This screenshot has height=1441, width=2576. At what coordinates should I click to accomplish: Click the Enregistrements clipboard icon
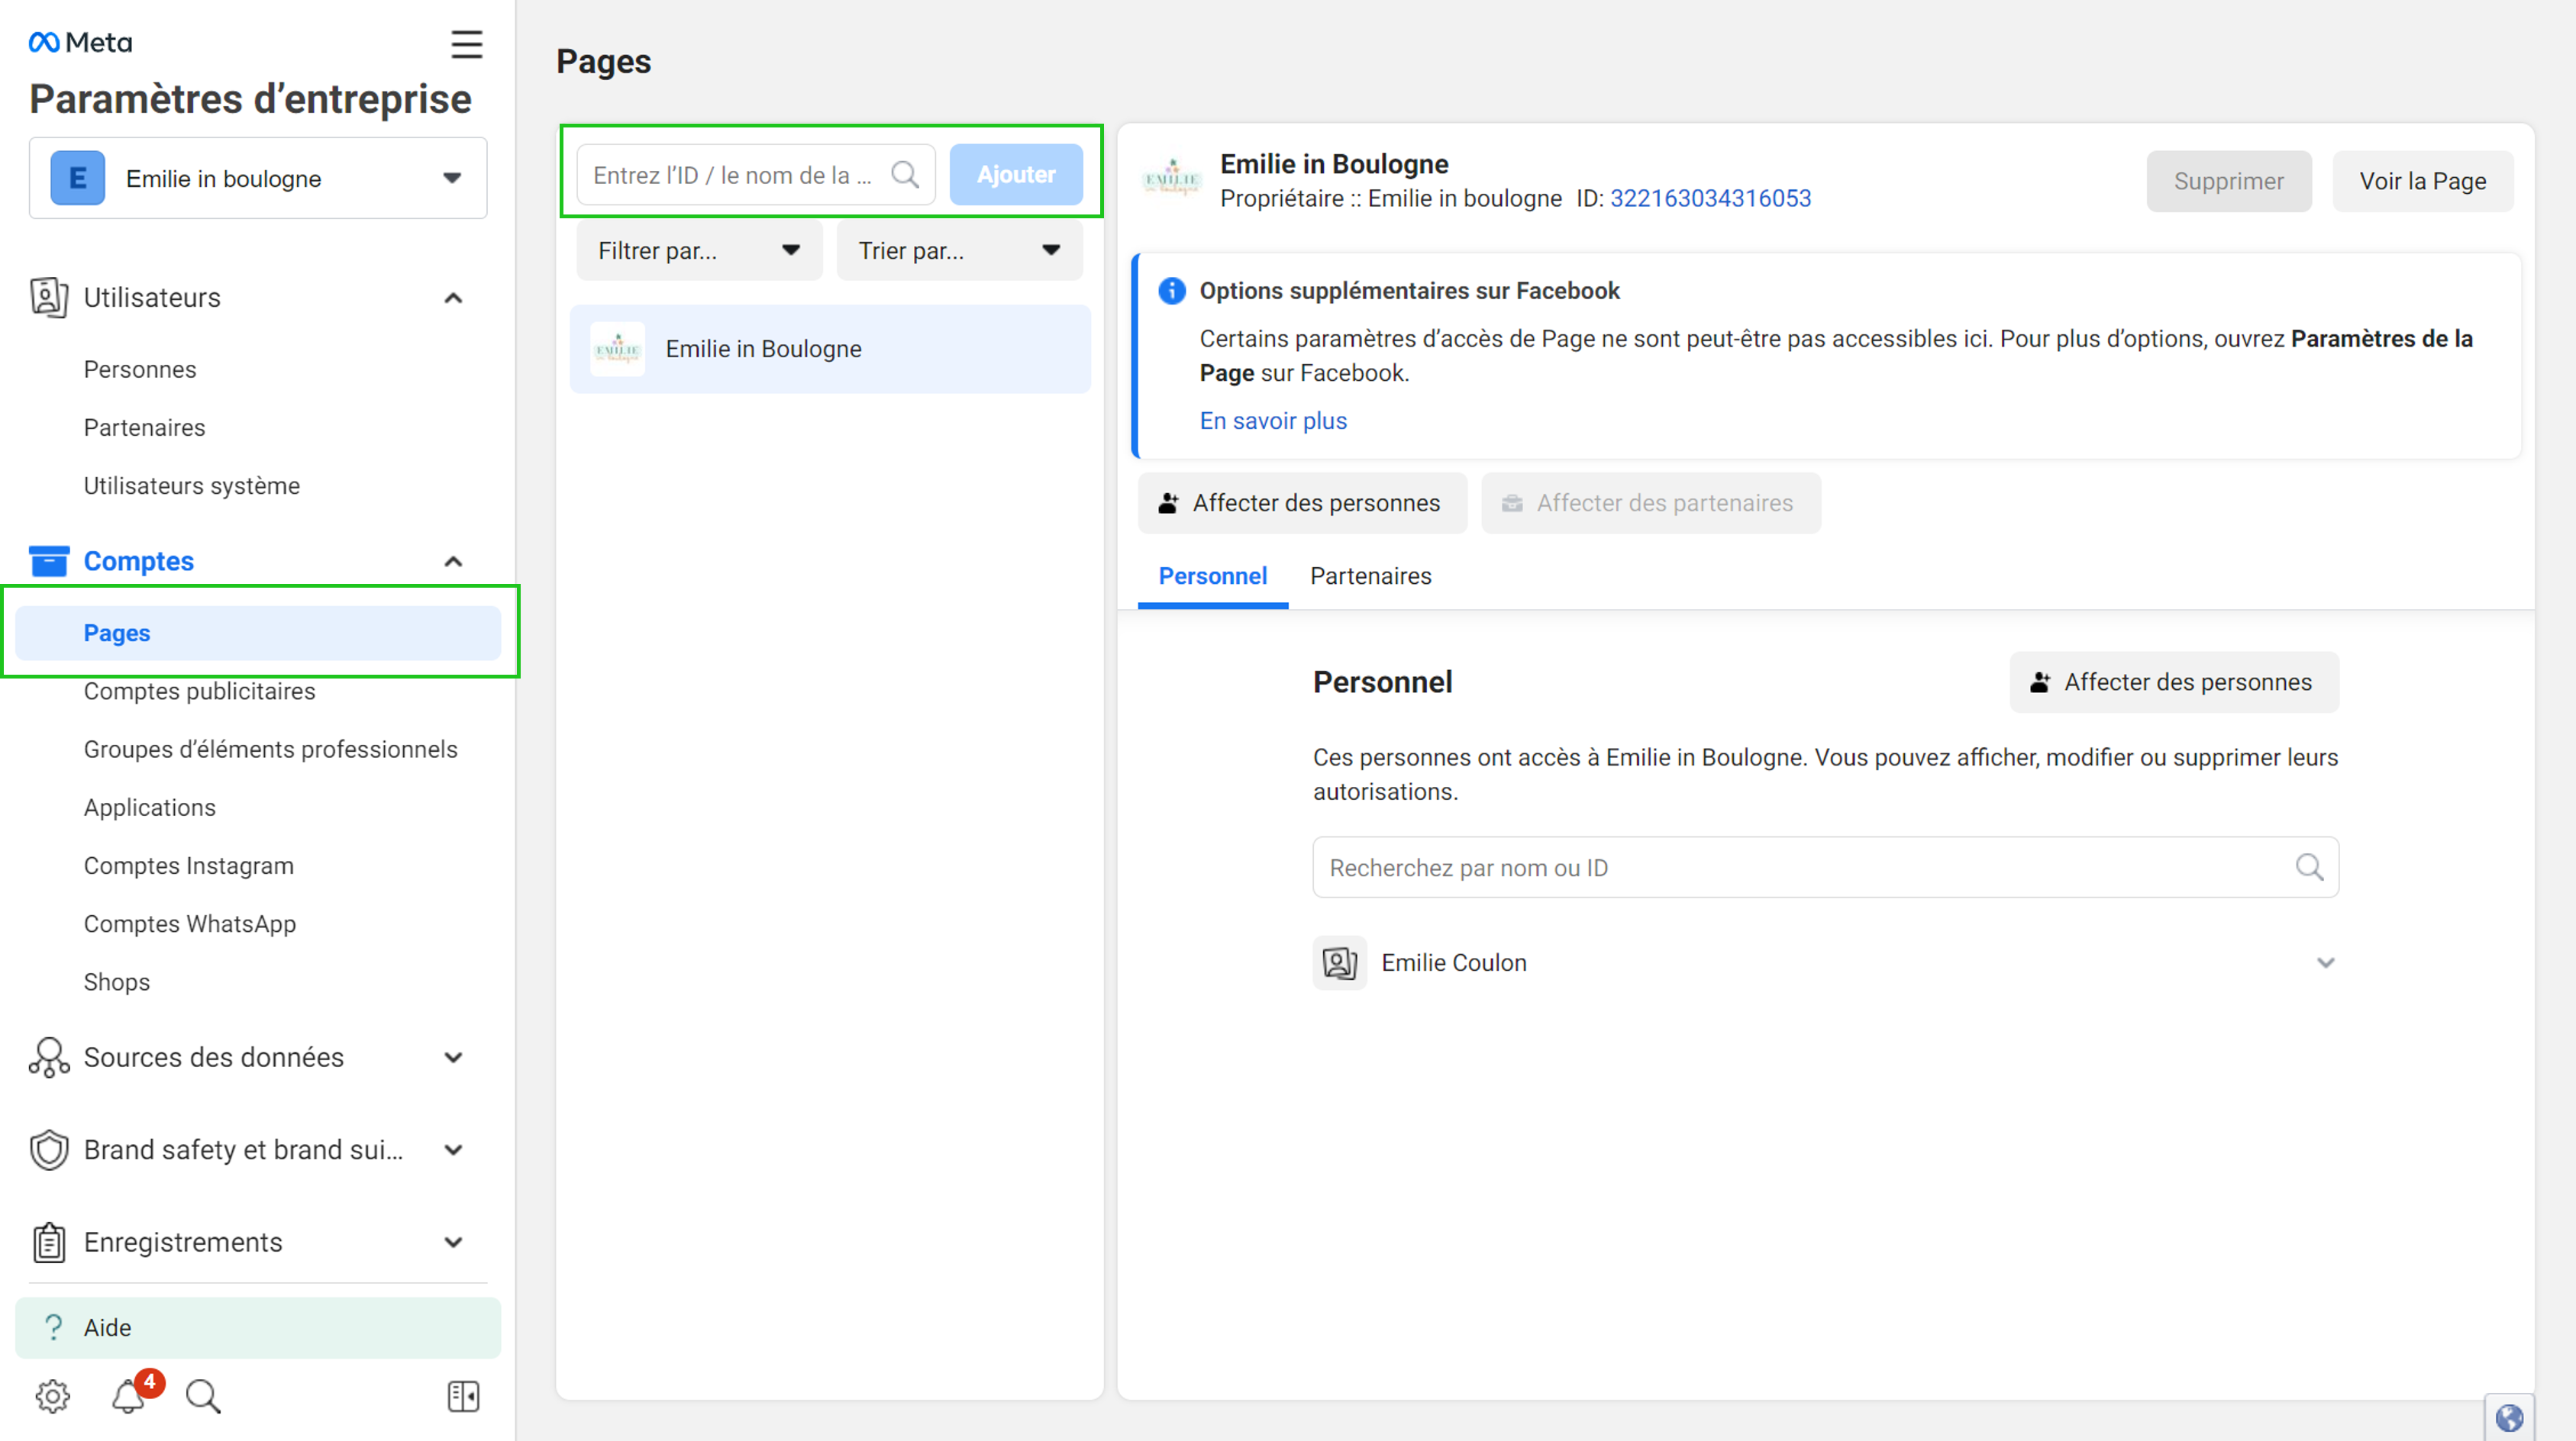pos(49,1242)
